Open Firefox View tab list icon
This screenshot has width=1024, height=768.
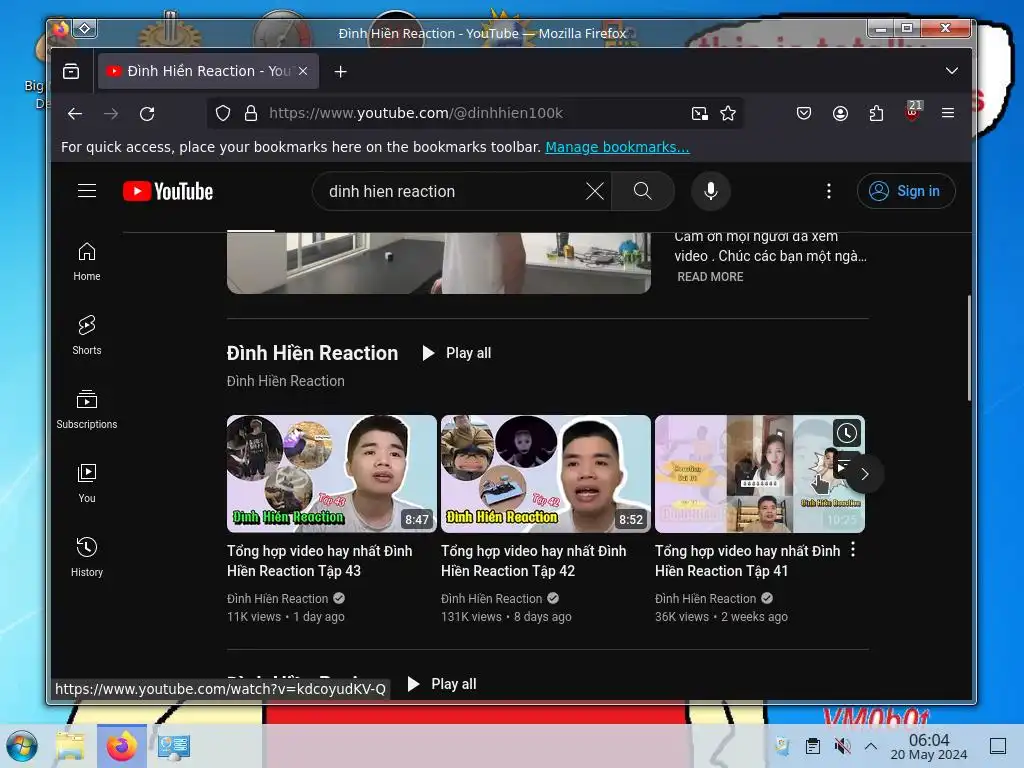click(71, 71)
